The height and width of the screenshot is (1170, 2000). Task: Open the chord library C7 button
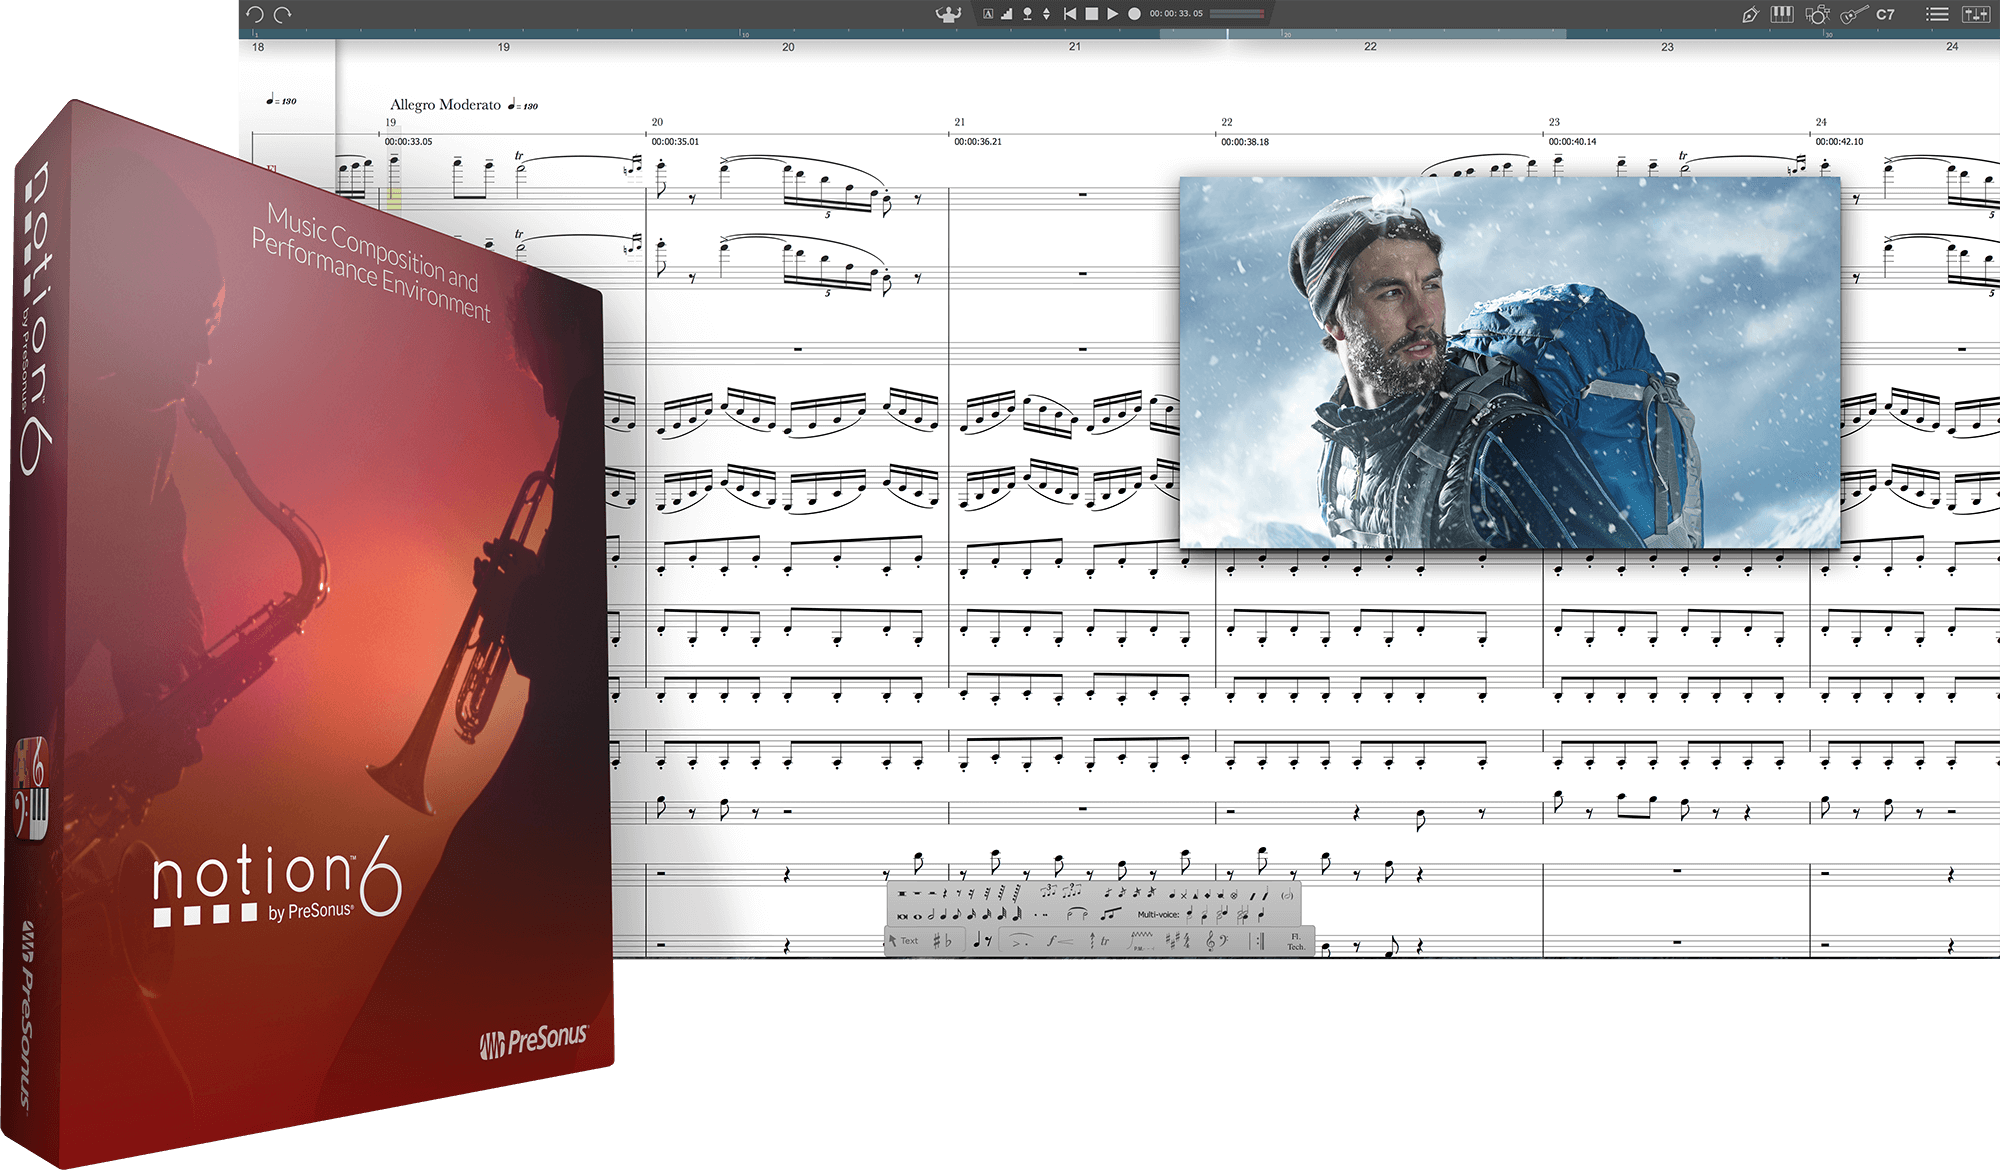click(x=1885, y=14)
